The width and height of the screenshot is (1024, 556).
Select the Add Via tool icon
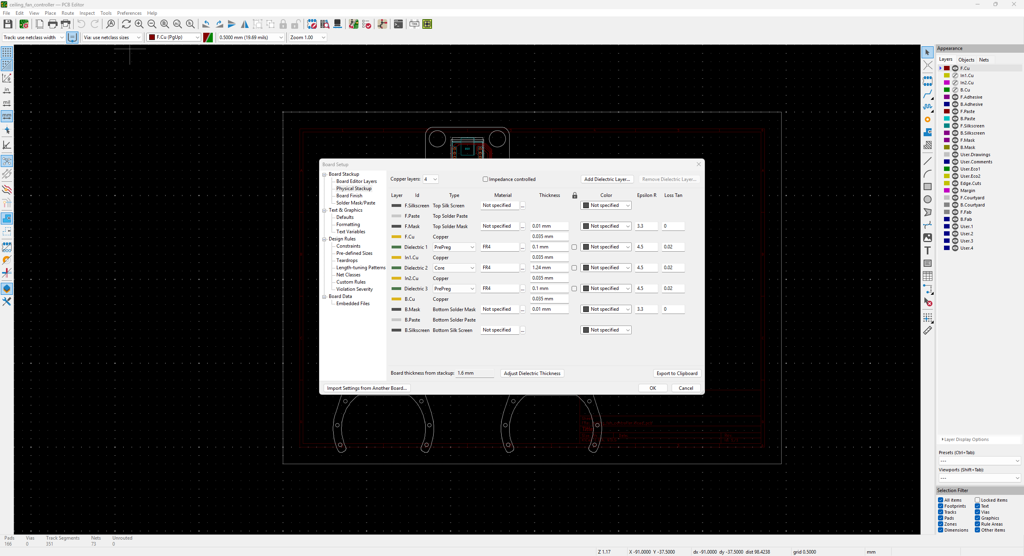point(927,120)
